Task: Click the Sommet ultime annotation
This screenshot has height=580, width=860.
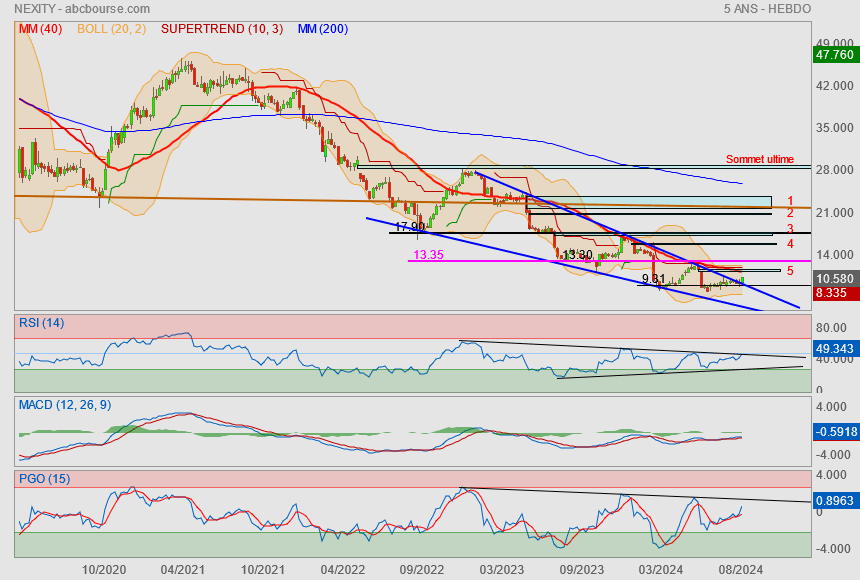Action: [760, 159]
